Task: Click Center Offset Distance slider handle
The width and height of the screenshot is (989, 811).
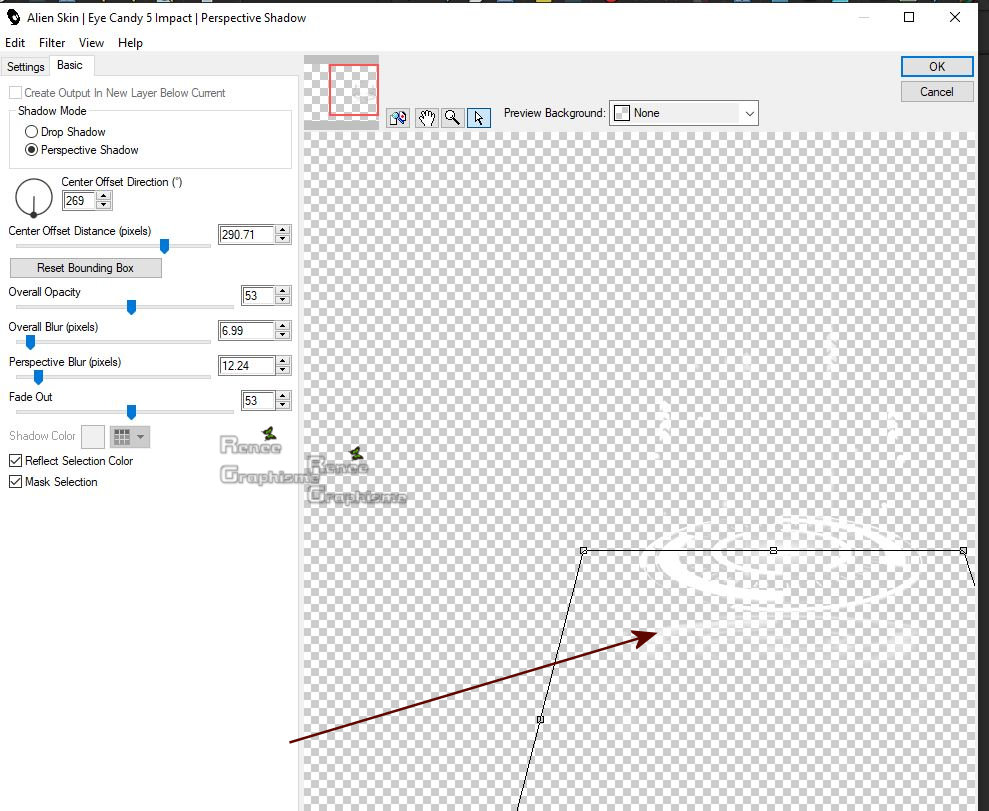Action: pos(164,246)
